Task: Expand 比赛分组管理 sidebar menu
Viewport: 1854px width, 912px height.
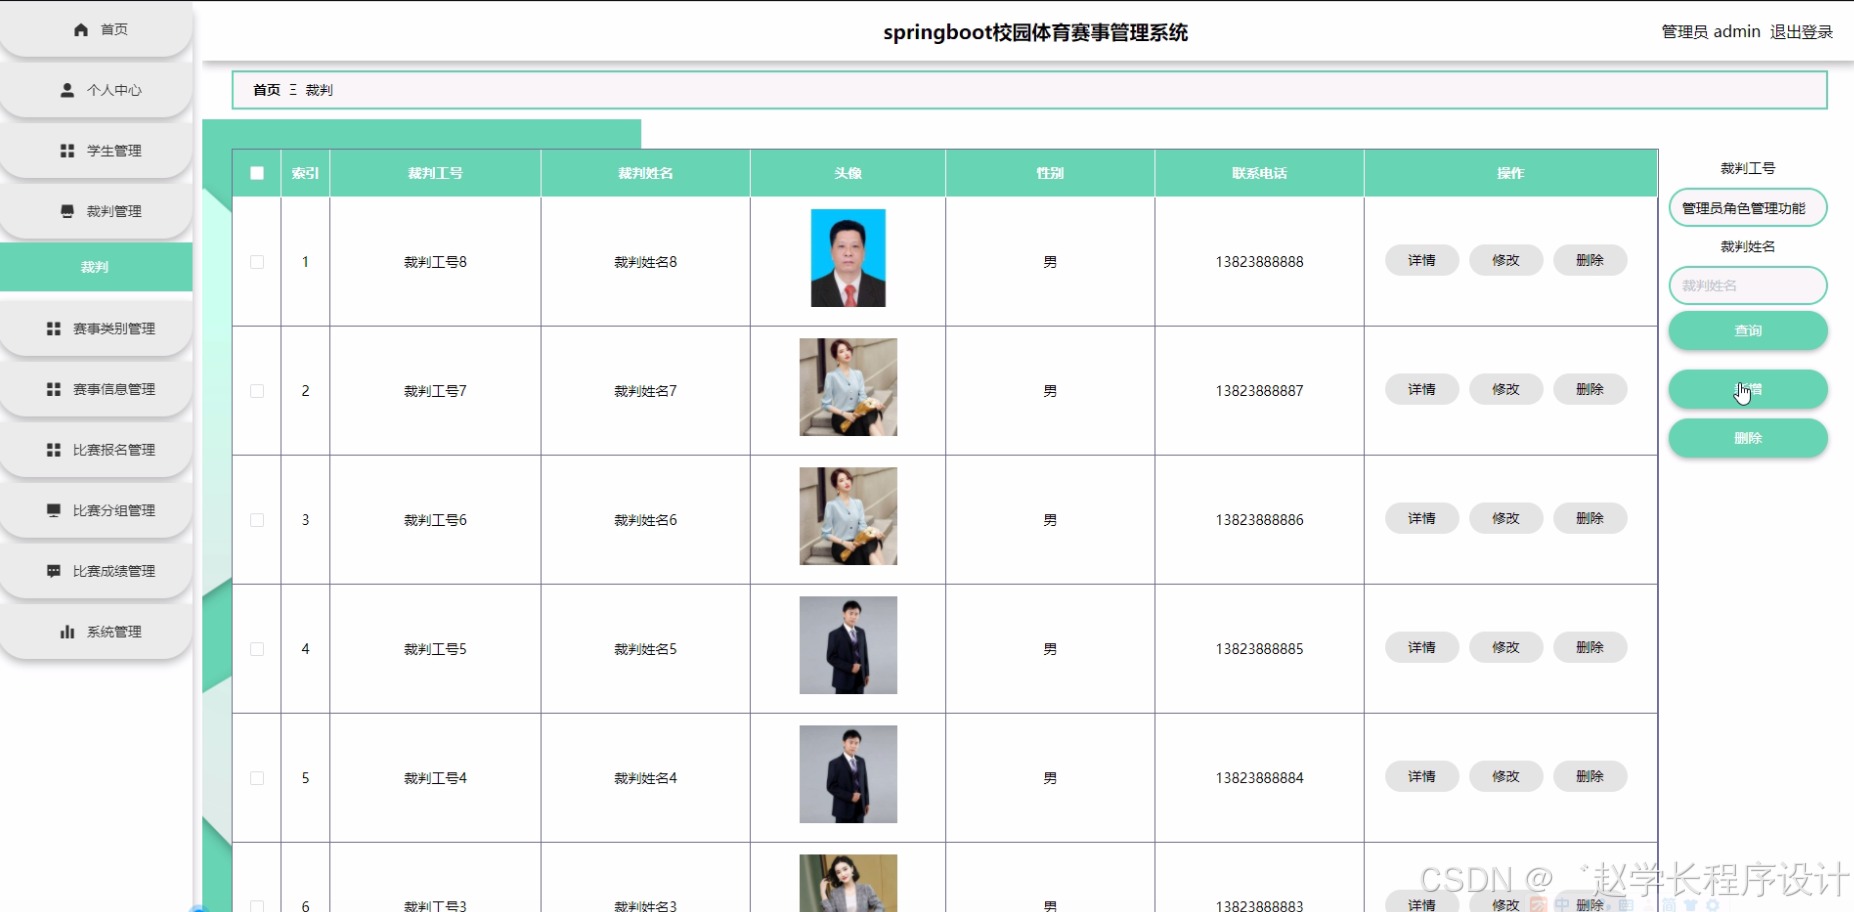Action: 96,511
